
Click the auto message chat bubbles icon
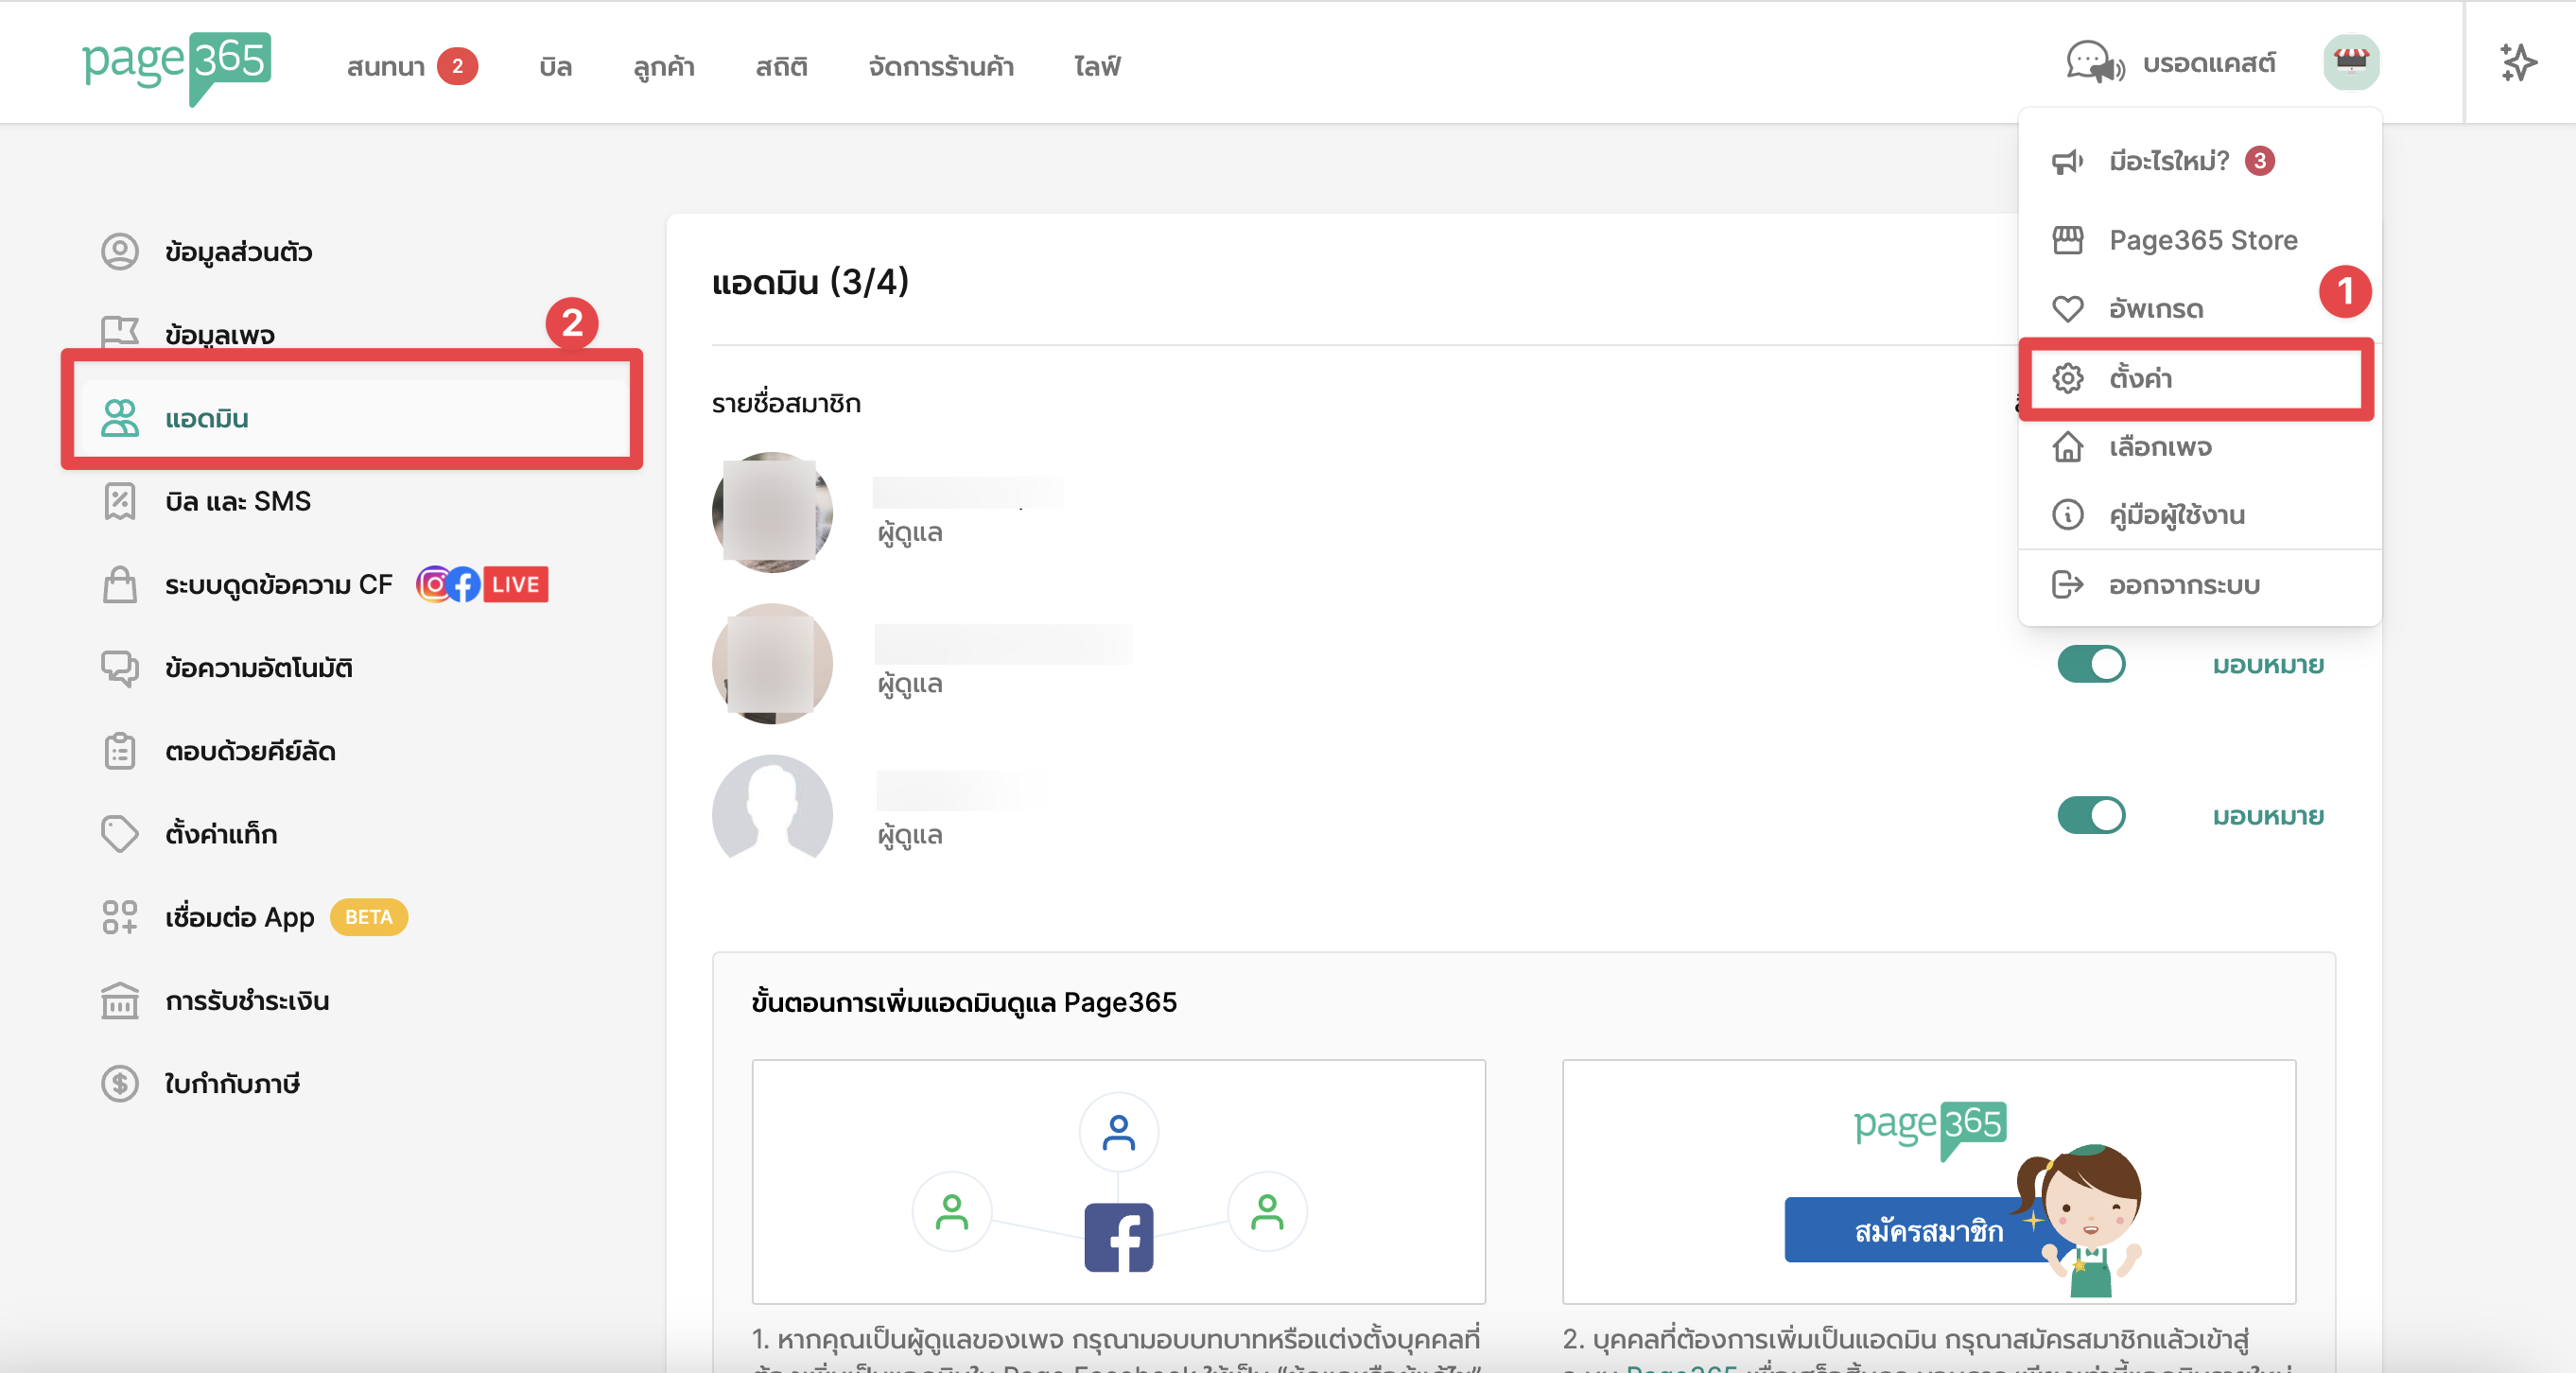pyautogui.click(x=120, y=668)
